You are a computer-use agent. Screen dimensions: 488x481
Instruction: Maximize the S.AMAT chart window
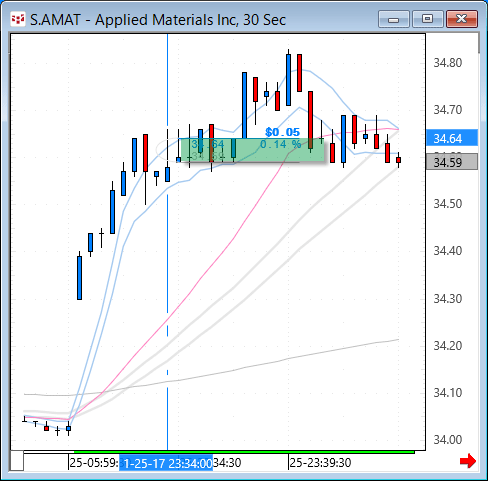[428, 19]
